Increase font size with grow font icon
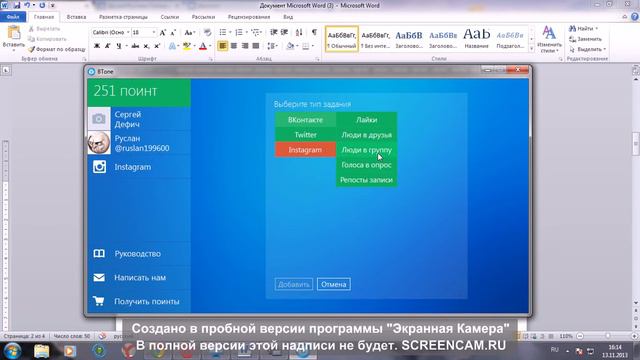 (162, 32)
